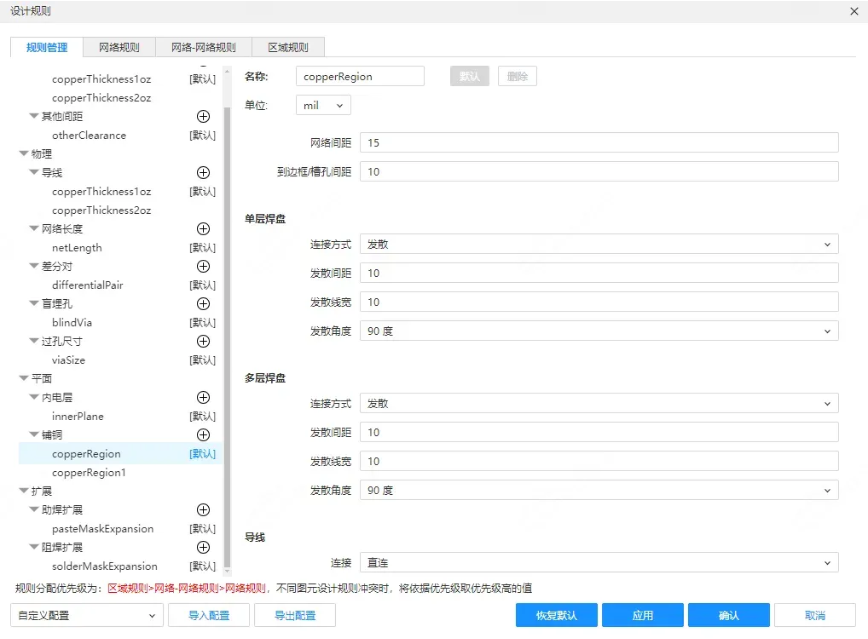Add a 助焊扩展 rule via plus icon

click(203, 510)
